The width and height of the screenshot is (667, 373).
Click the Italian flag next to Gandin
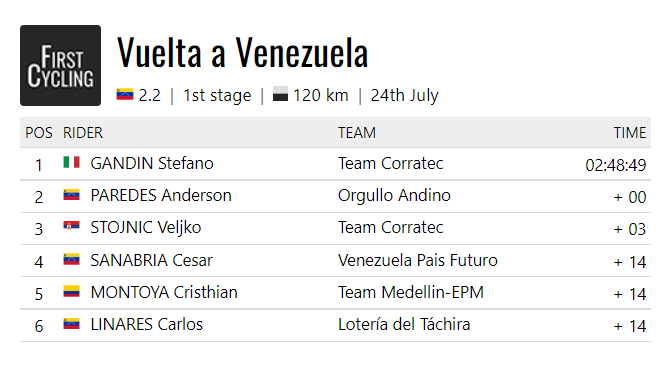coord(71,162)
